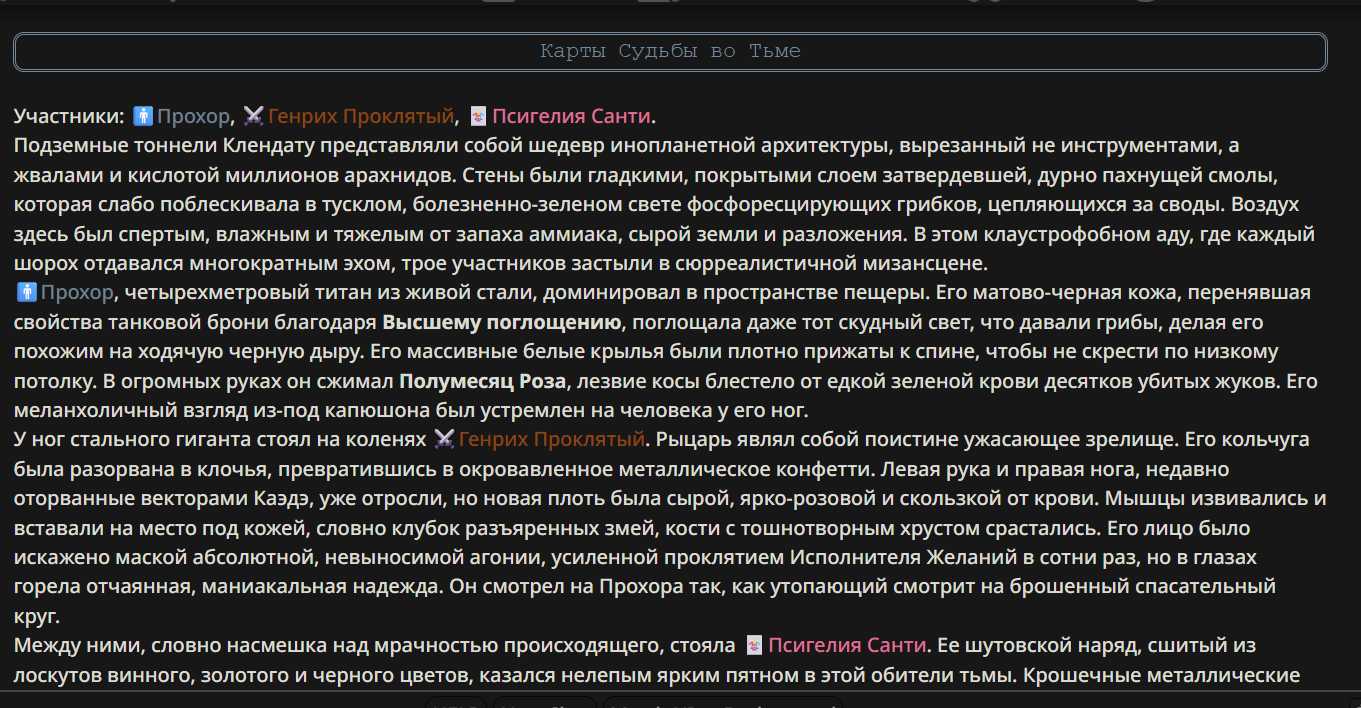The width and height of the screenshot is (1361, 708).
Task: Select the name Прохор before "четырехметровый титан"
Action: [77, 293]
